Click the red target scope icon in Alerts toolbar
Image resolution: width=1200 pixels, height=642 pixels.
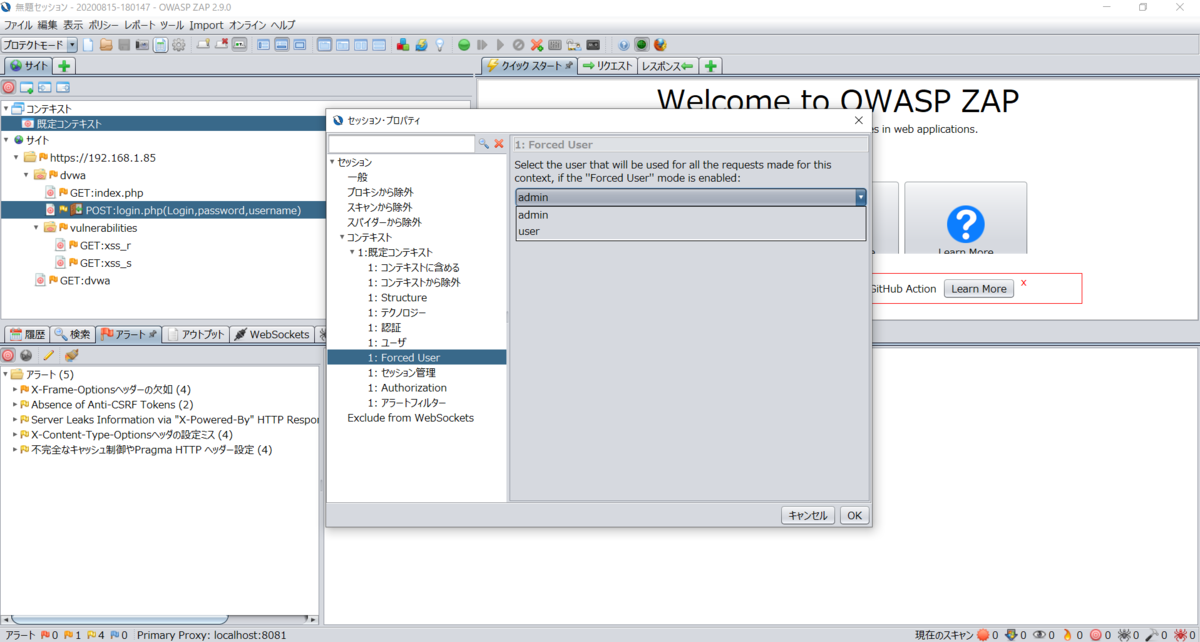coord(8,355)
